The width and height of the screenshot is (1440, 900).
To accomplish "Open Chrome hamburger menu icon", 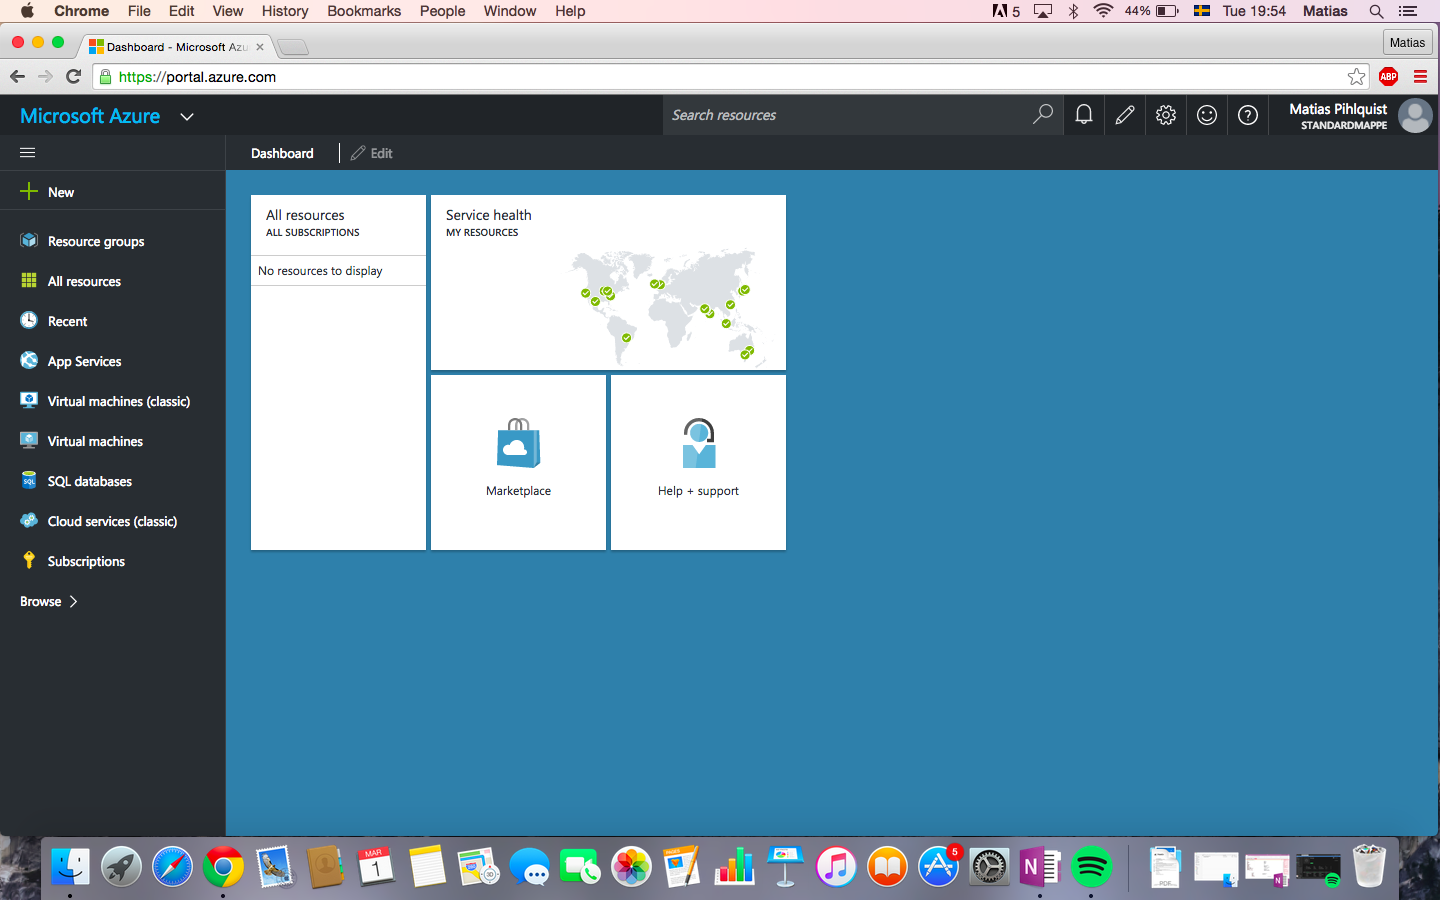I will [1420, 76].
